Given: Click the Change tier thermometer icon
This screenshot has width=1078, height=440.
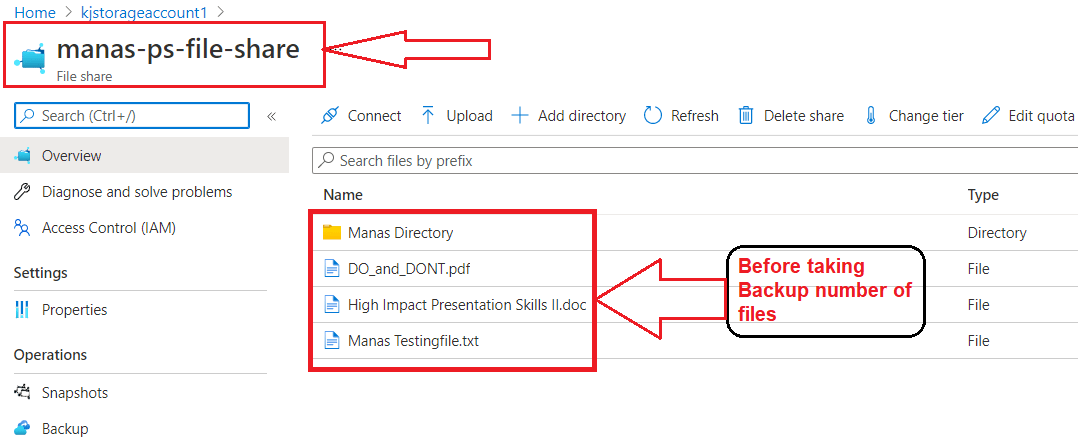Looking at the screenshot, I should [871, 116].
